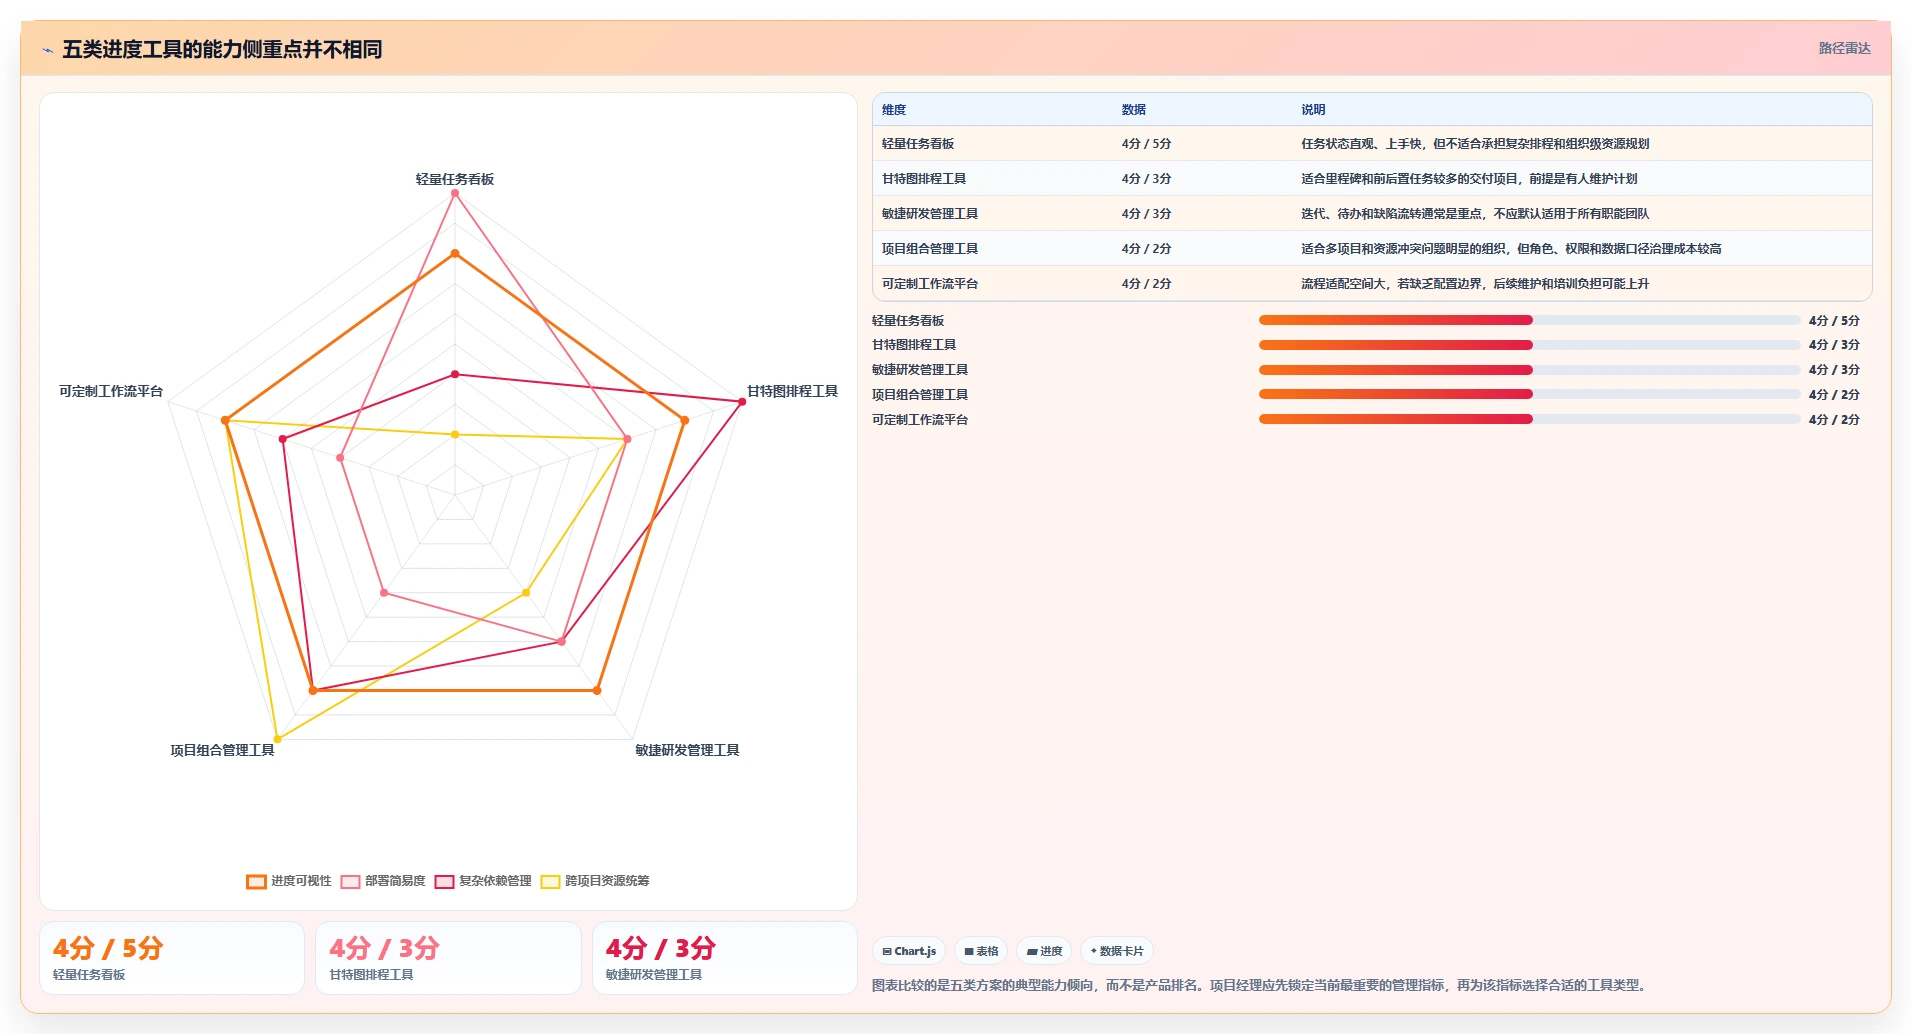The width and height of the screenshot is (1912, 1034).
Task: Click radar axis label 轻量任务看板
Action: [455, 179]
